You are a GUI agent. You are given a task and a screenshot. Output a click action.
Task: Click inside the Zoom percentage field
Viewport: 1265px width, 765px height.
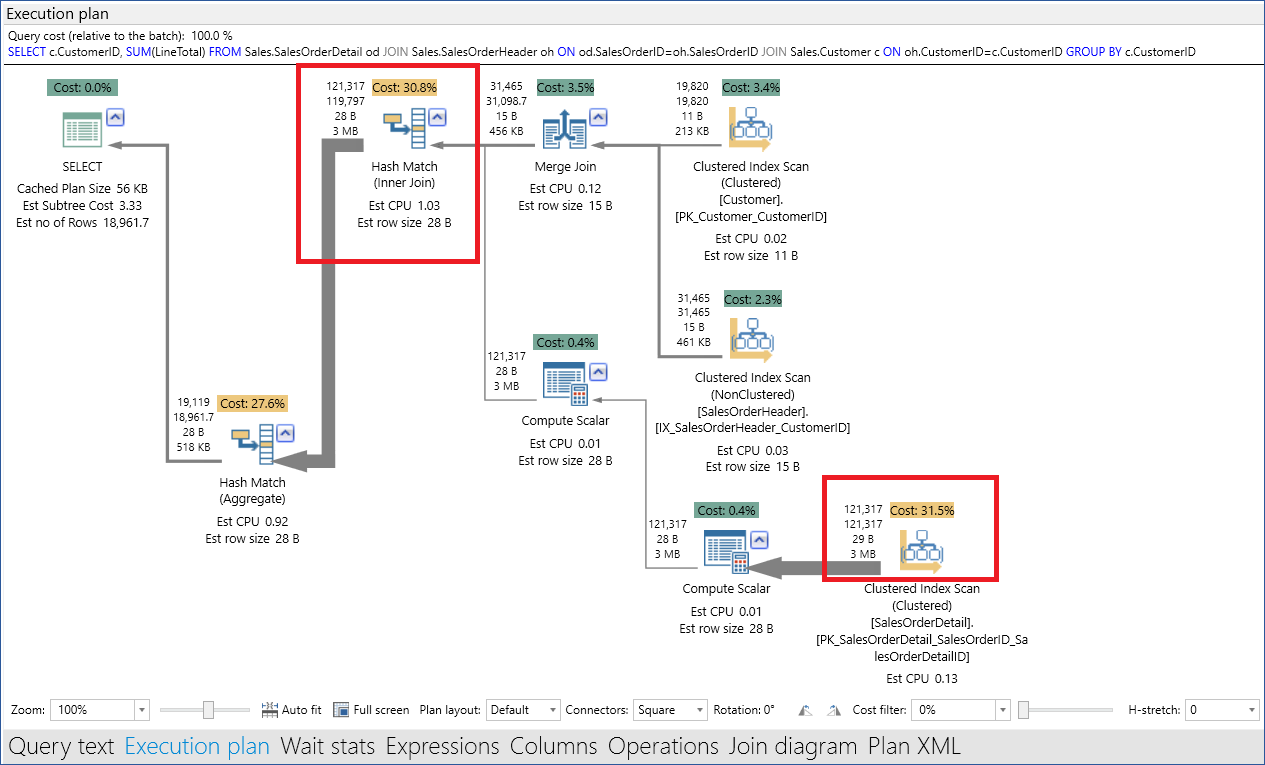(90, 710)
